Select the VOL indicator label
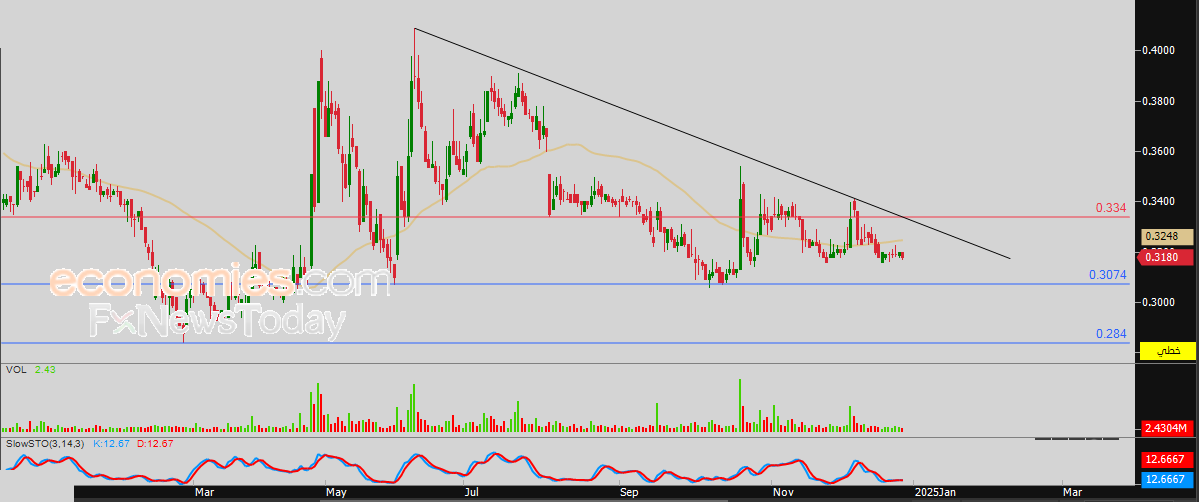This screenshot has height=502, width=1199. pos(16,370)
